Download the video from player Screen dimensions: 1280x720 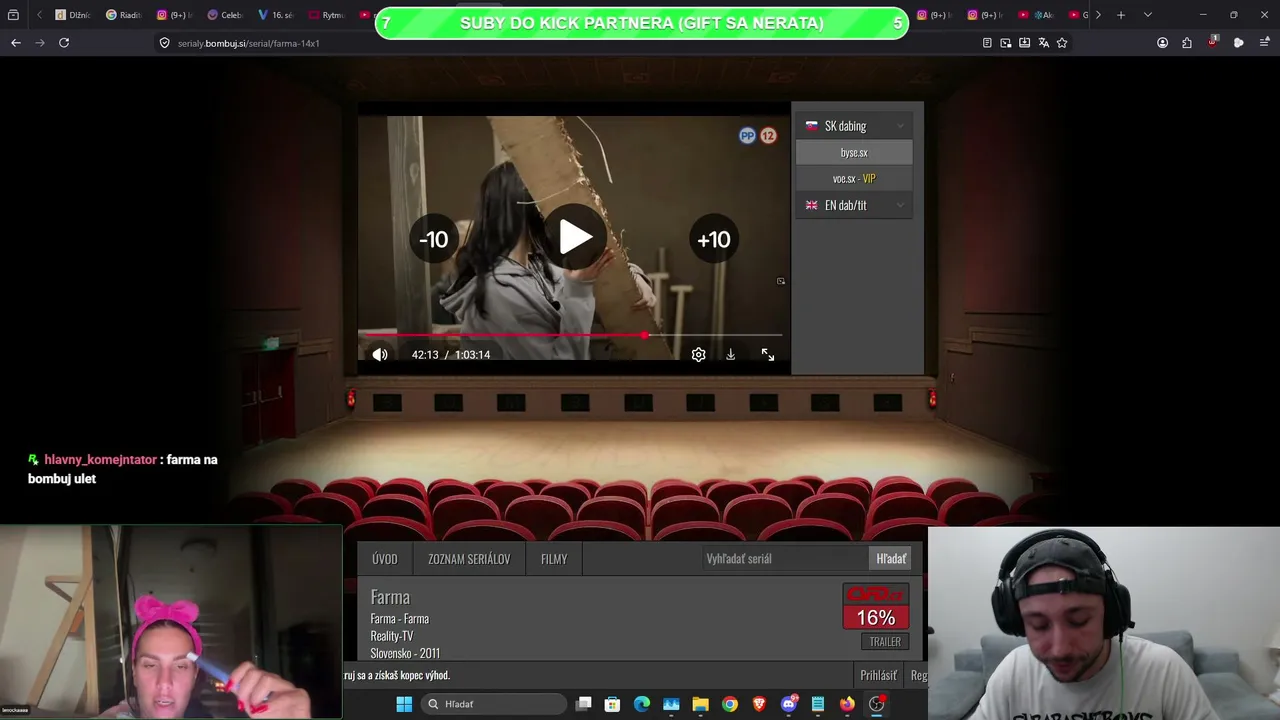(x=731, y=354)
